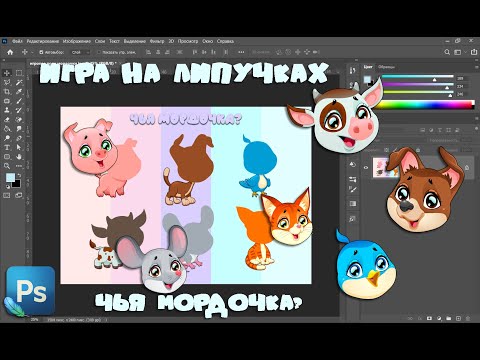Click the zoom percentage field in status bar
This screenshot has width=480, height=360.
point(35,320)
